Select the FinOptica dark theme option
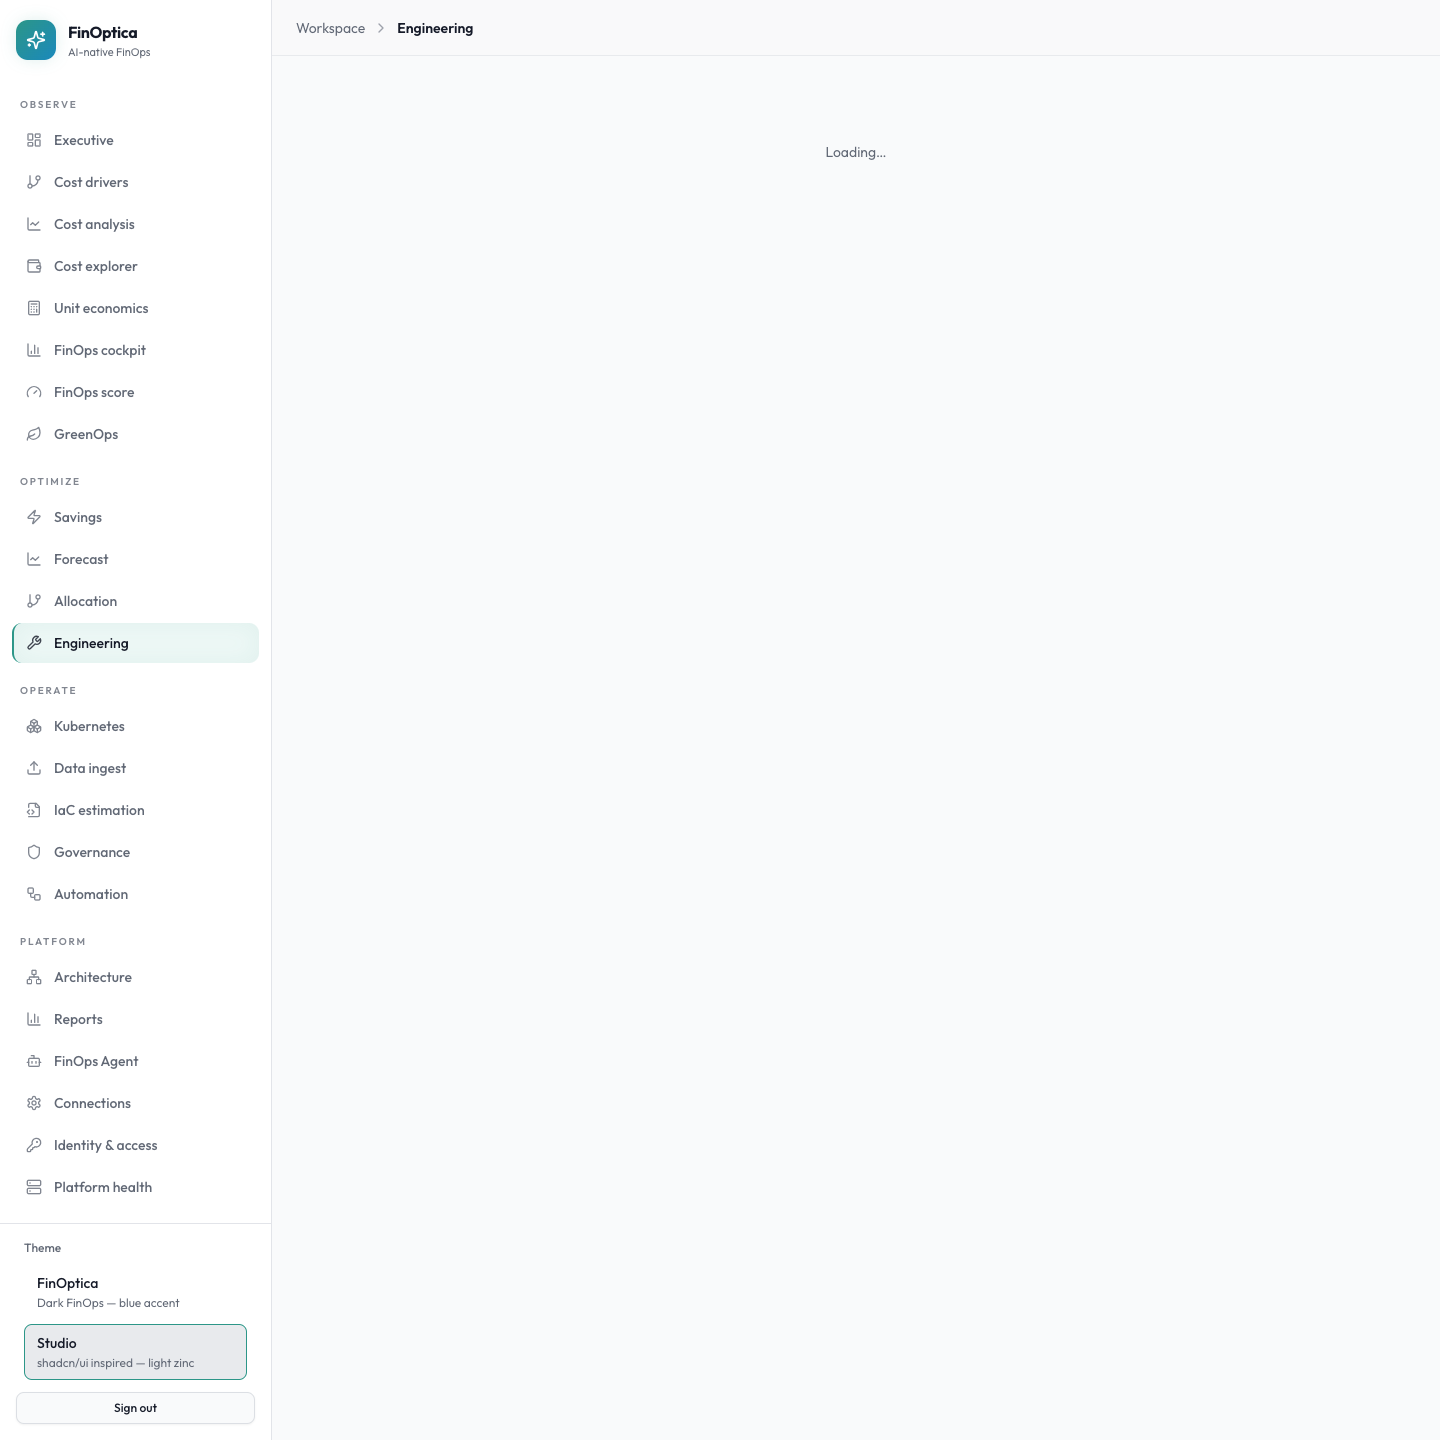 (x=135, y=1292)
